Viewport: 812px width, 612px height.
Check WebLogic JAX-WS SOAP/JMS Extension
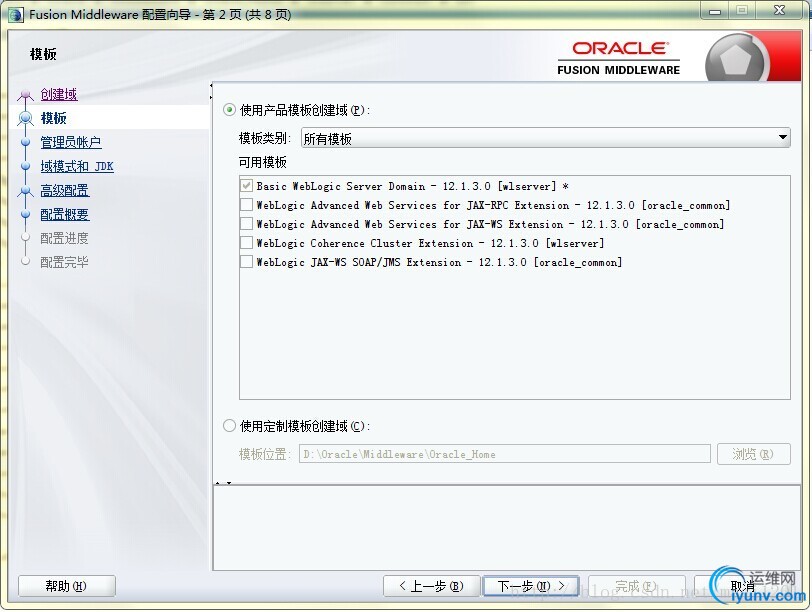tap(246, 261)
